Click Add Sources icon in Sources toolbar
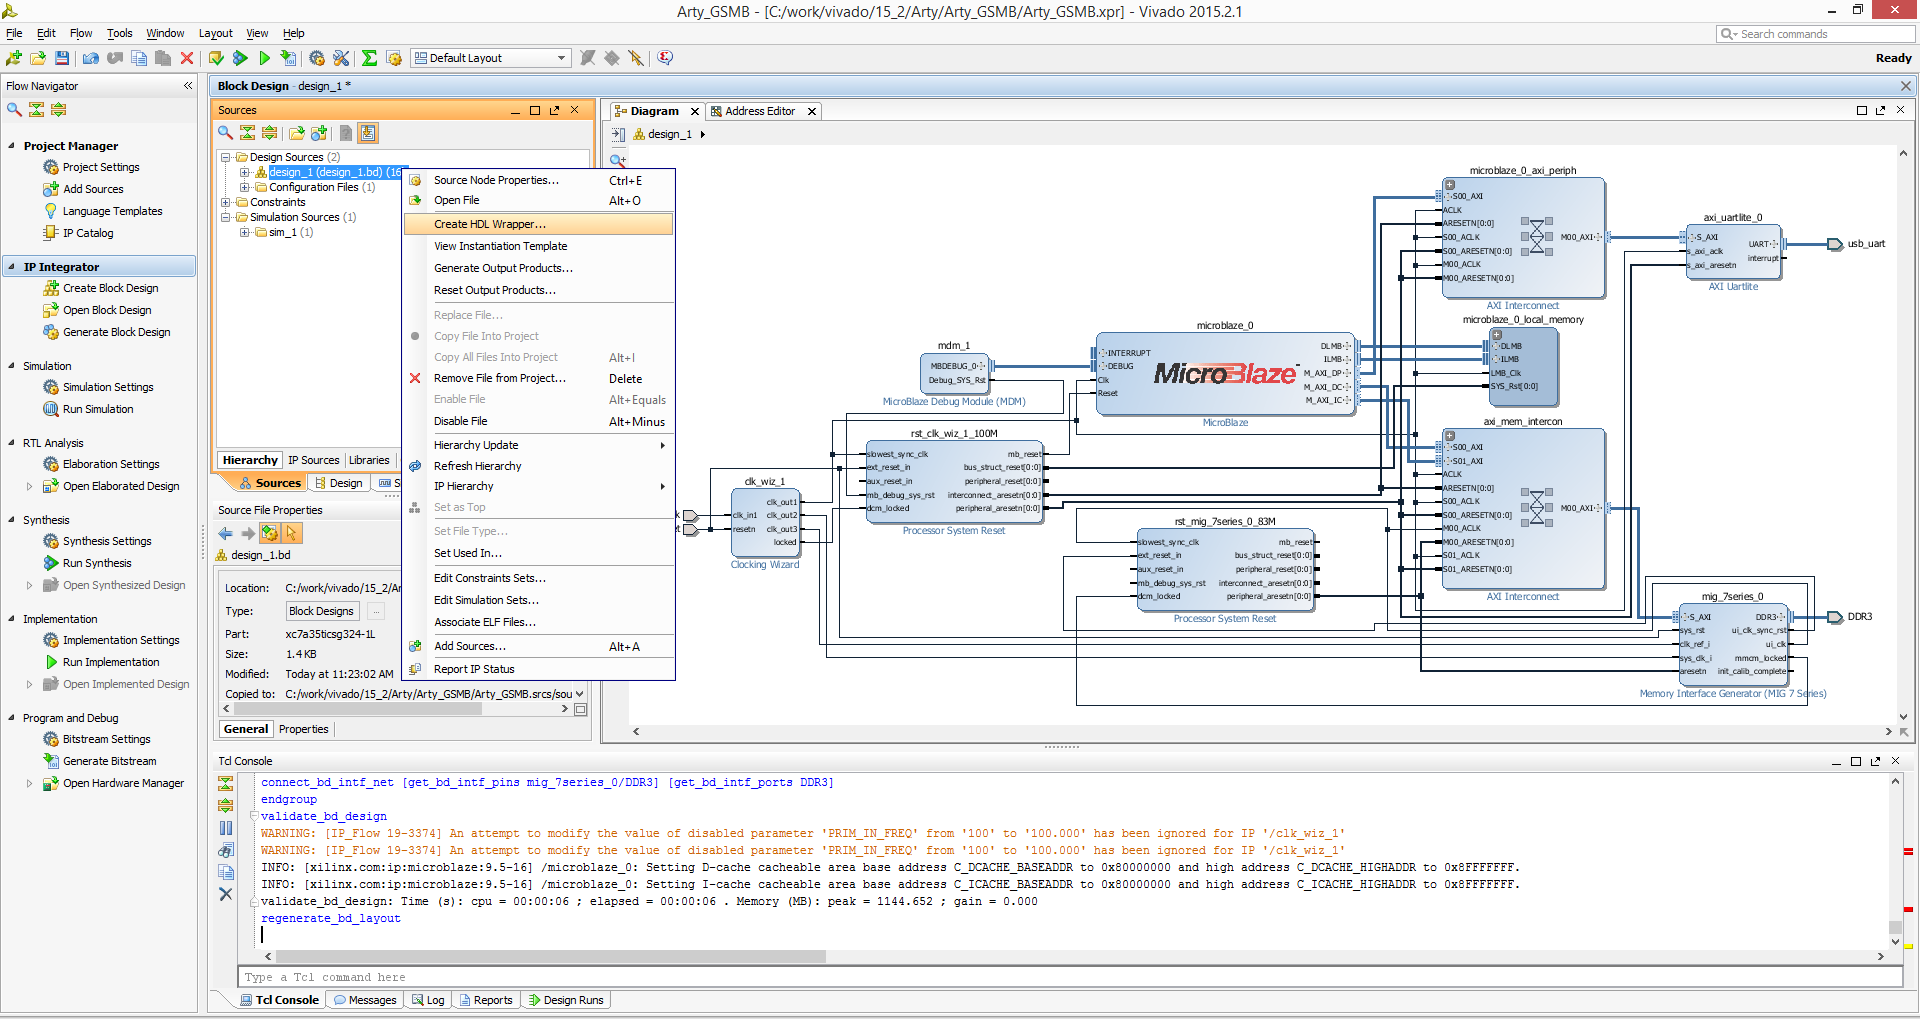 [320, 133]
